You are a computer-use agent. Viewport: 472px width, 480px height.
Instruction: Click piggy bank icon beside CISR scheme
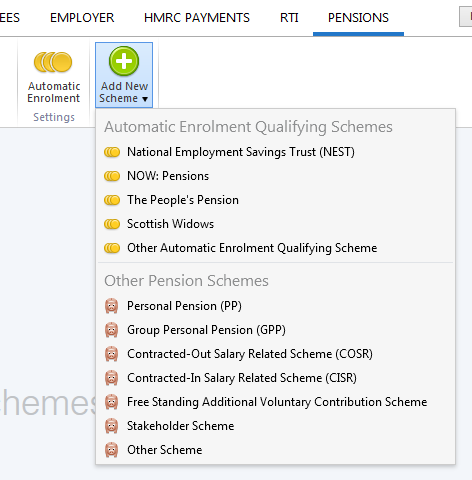(112, 378)
